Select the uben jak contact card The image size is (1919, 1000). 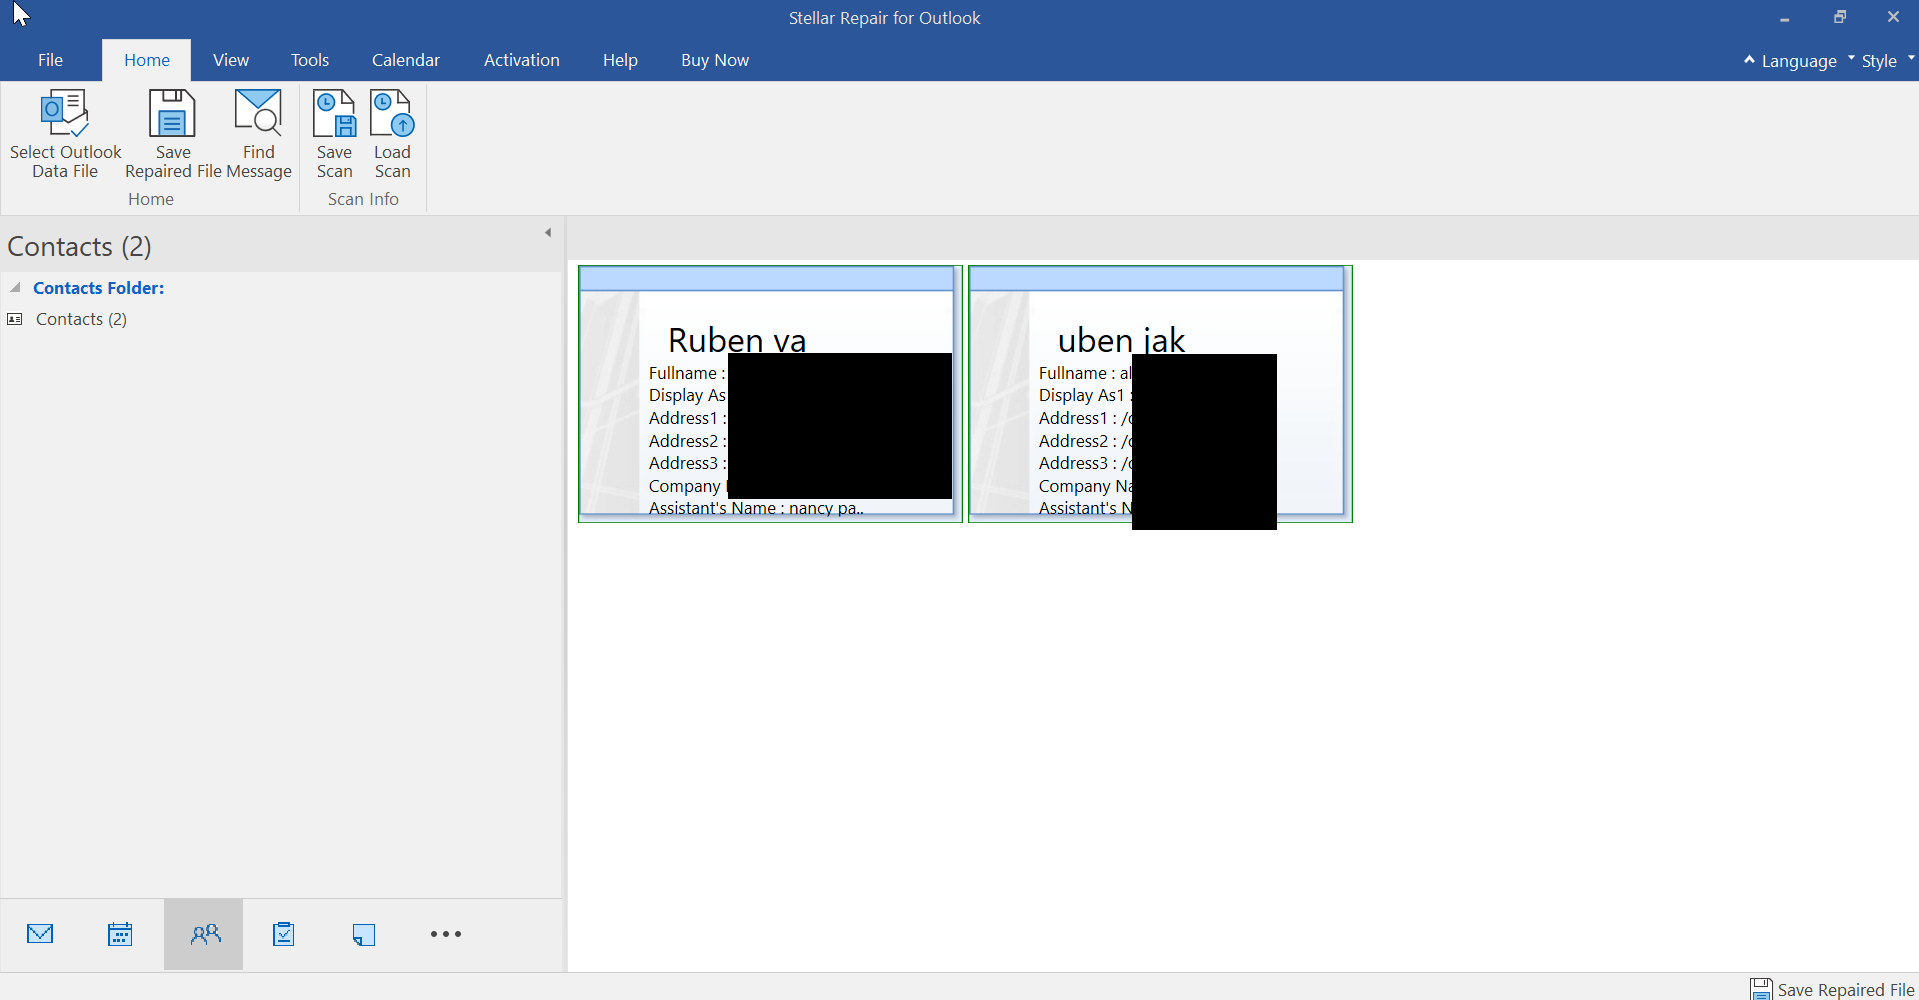(x=1160, y=394)
